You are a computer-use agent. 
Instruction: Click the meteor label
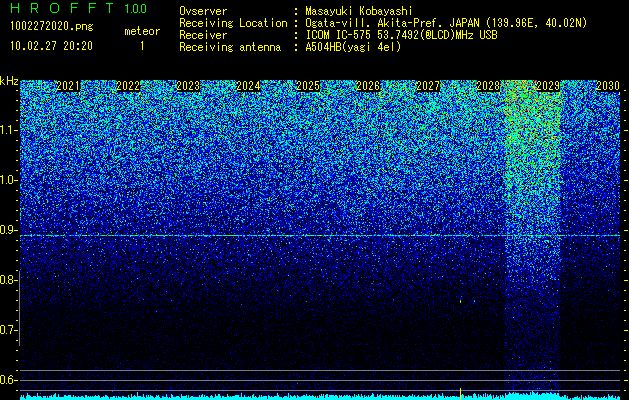pyautogui.click(x=142, y=31)
